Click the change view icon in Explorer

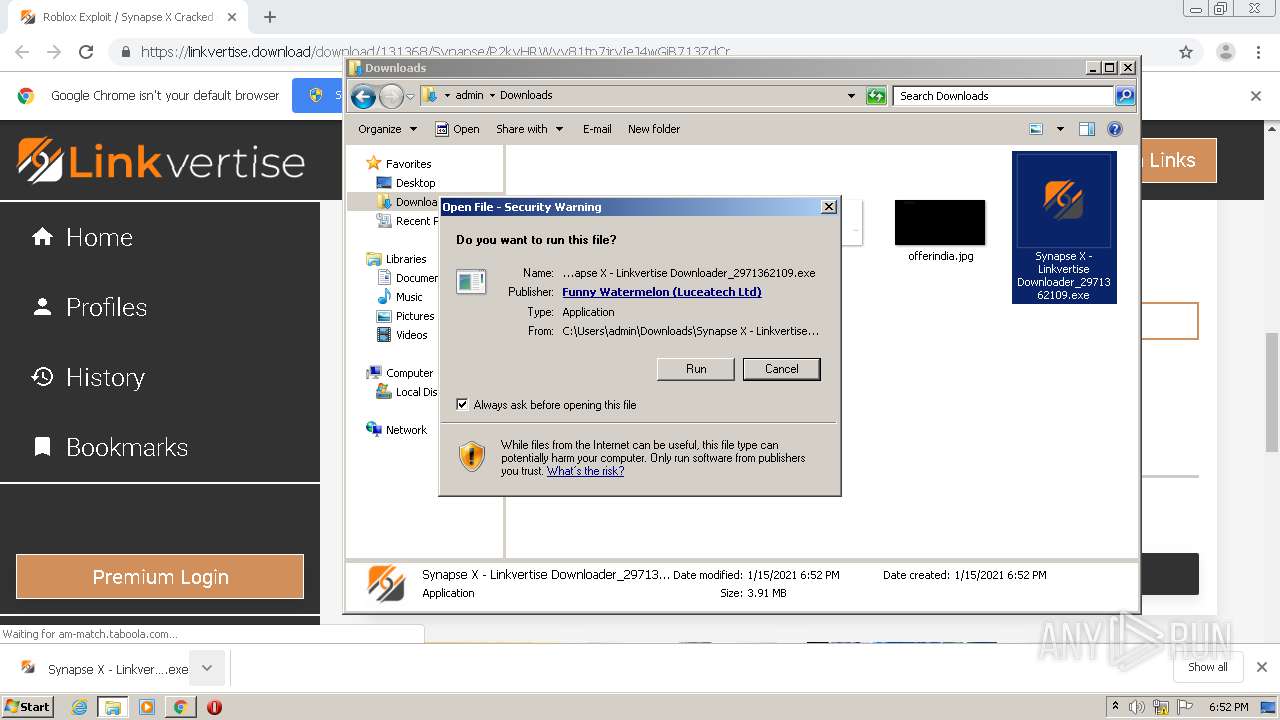click(x=1036, y=129)
